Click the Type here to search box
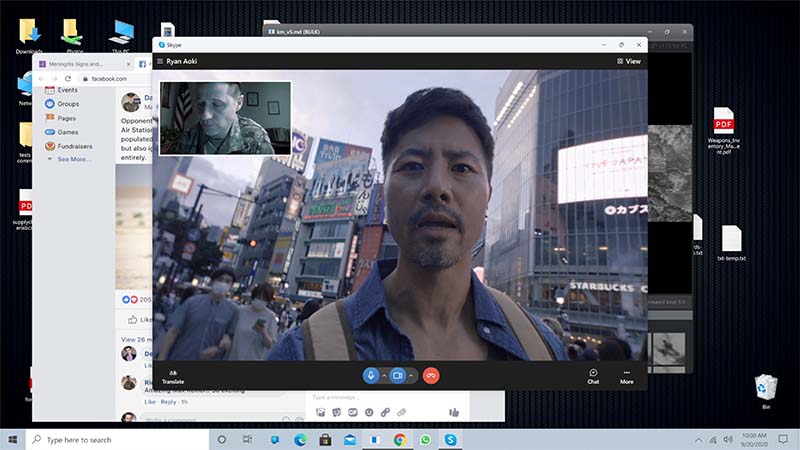Screen dimensions: 800x450 pos(117,439)
